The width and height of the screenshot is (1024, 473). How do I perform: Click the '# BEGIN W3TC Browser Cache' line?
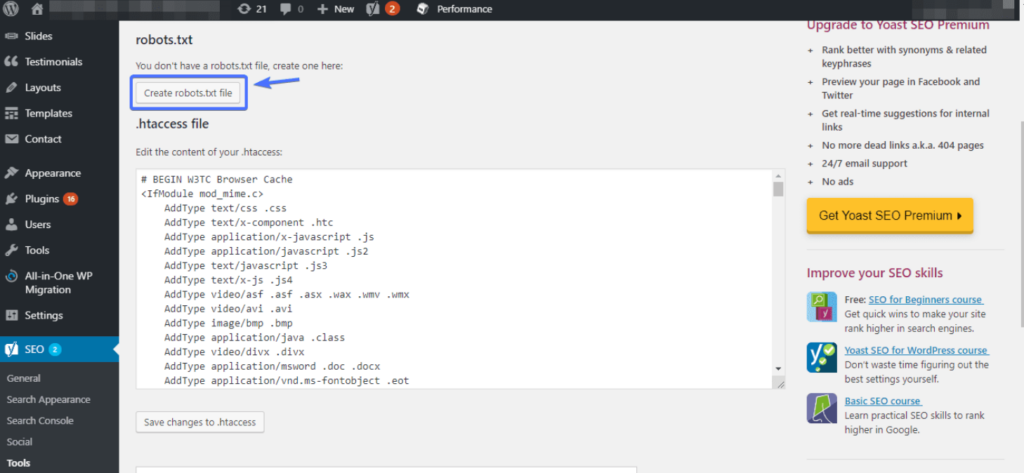click(217, 179)
